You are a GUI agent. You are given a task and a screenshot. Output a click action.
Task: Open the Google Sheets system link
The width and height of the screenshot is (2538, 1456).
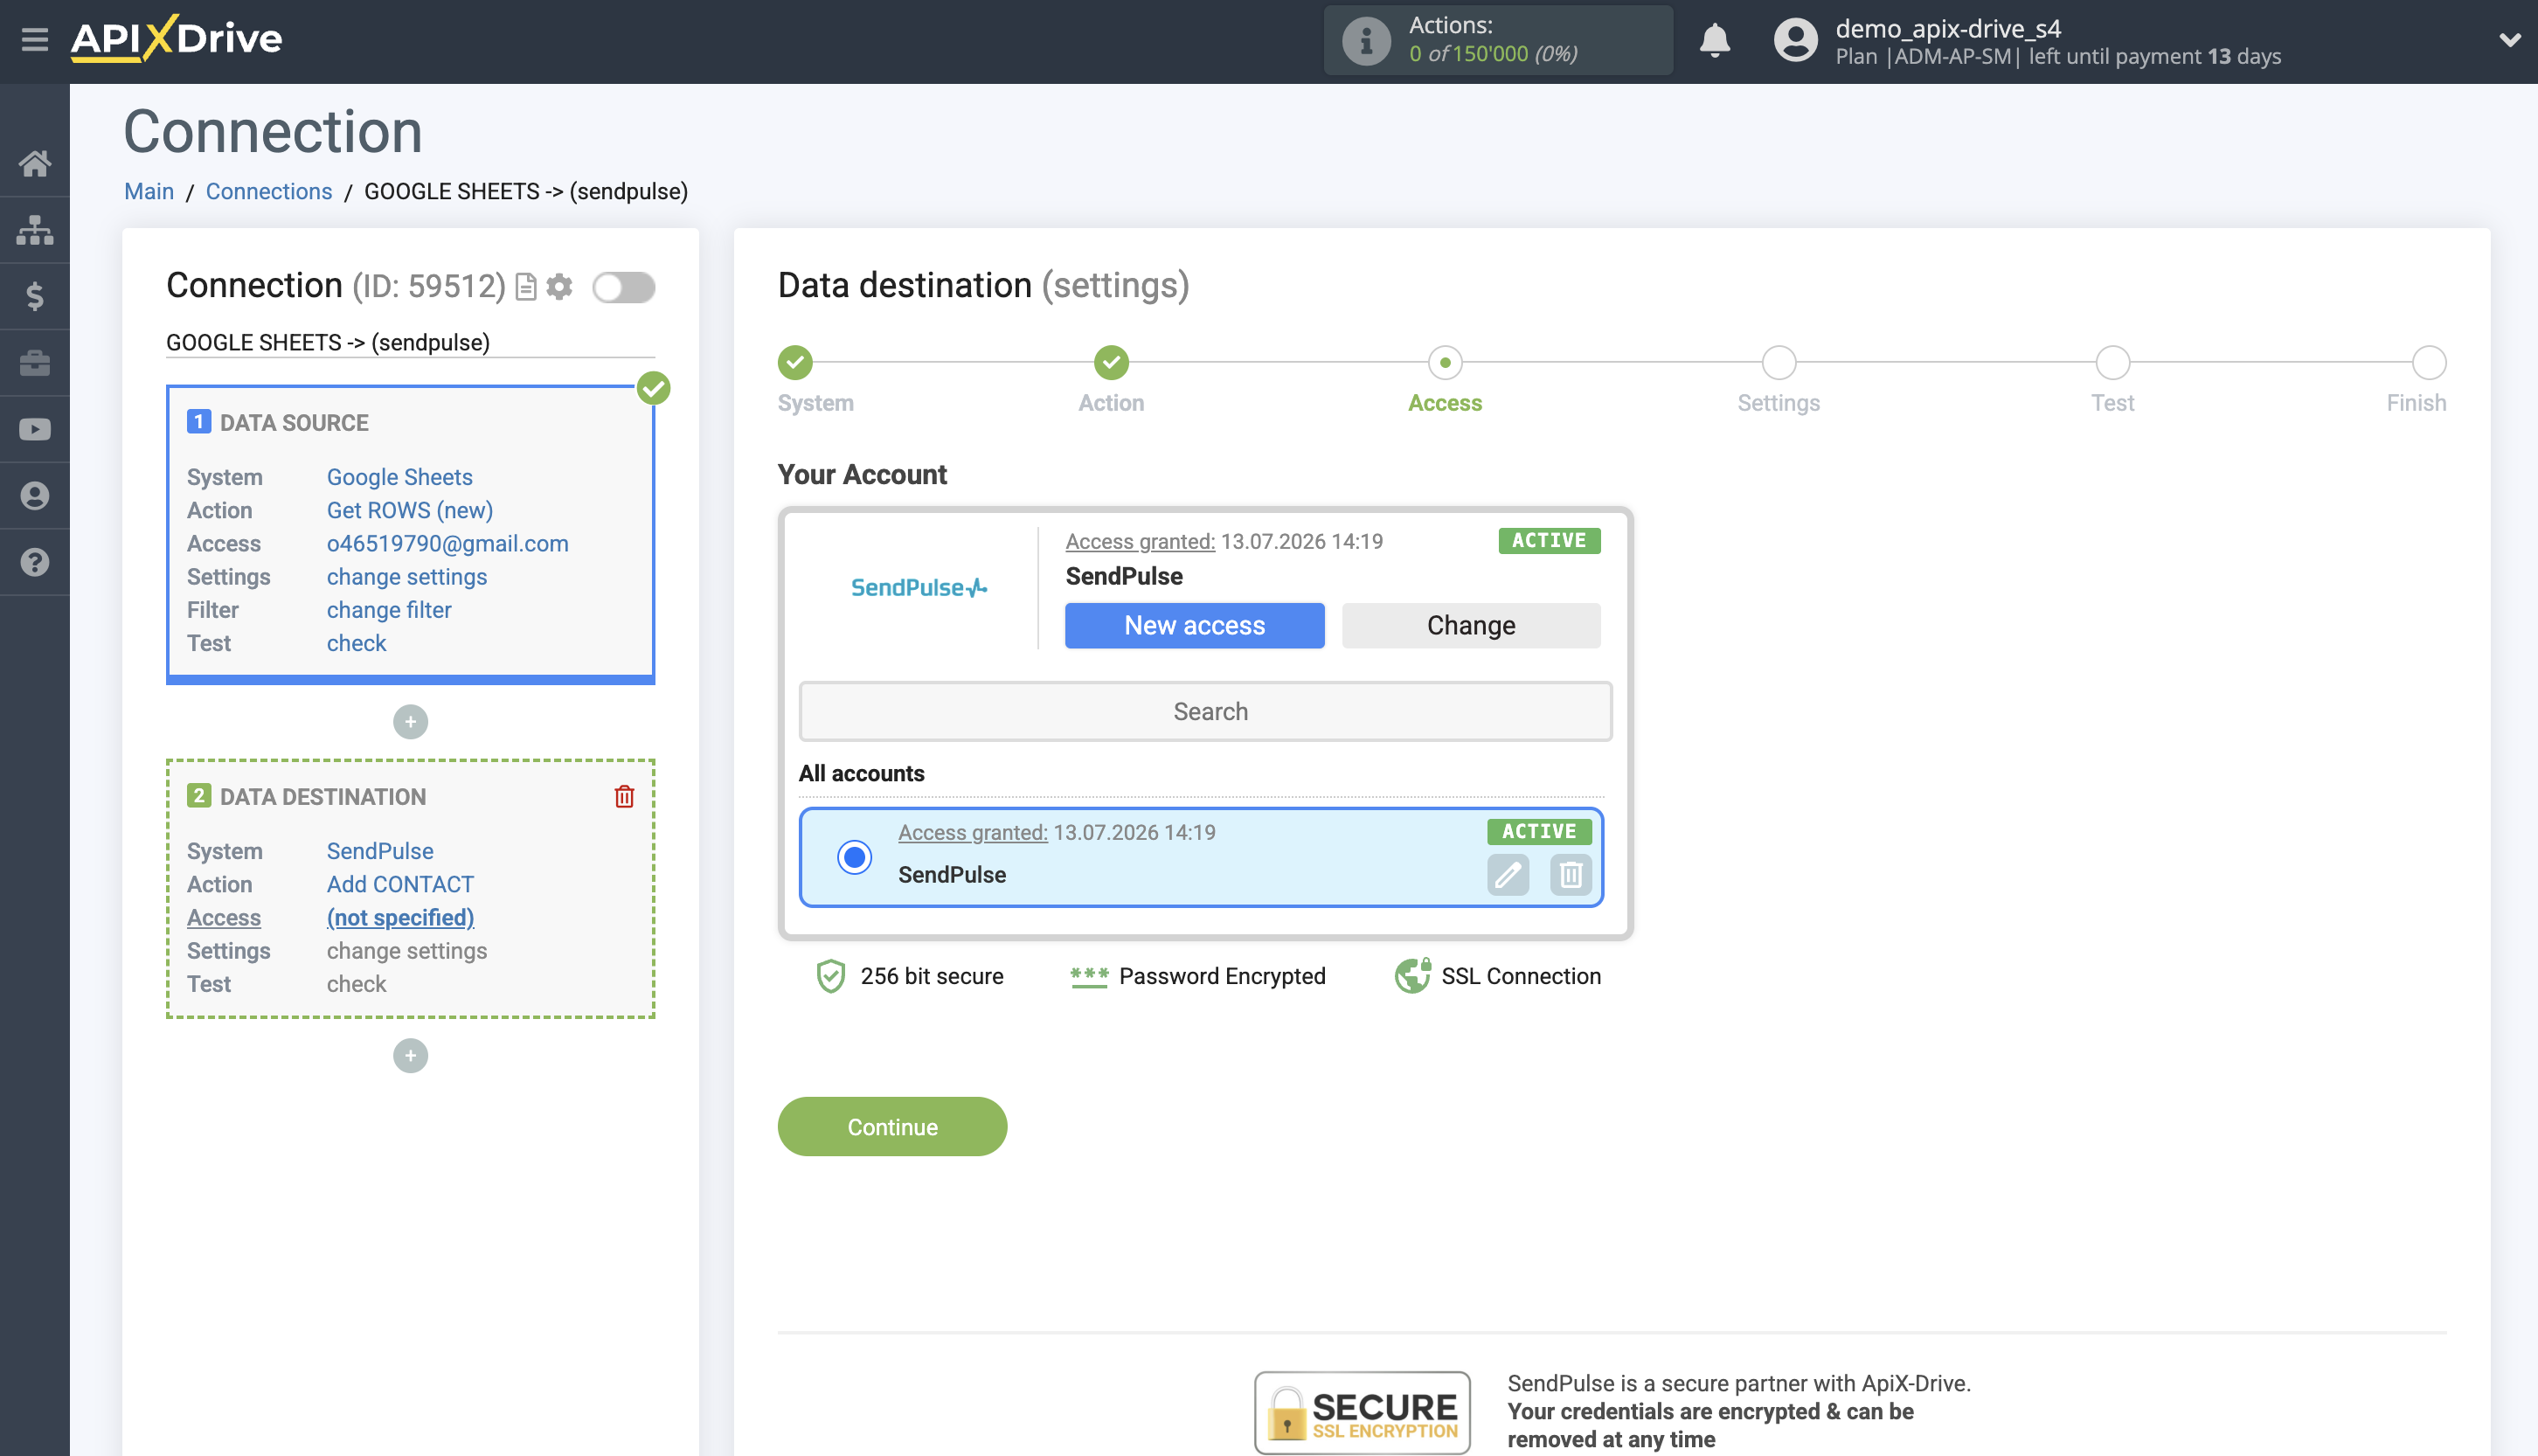pyautogui.click(x=399, y=477)
